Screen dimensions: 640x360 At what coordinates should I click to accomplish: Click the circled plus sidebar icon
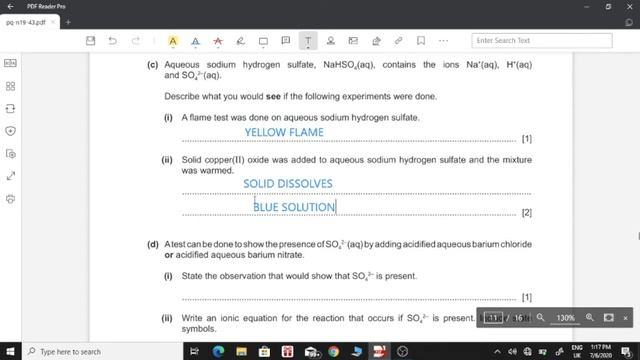(10, 131)
